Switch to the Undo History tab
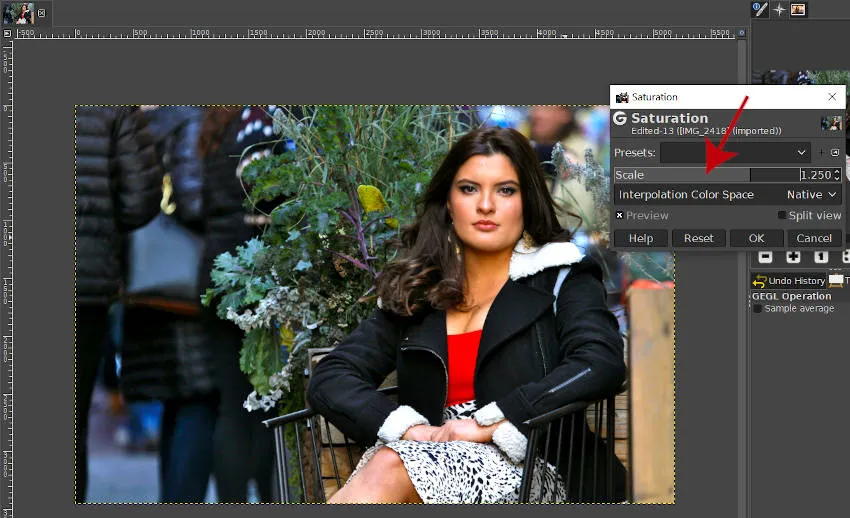This screenshot has height=518, width=850. coord(789,281)
